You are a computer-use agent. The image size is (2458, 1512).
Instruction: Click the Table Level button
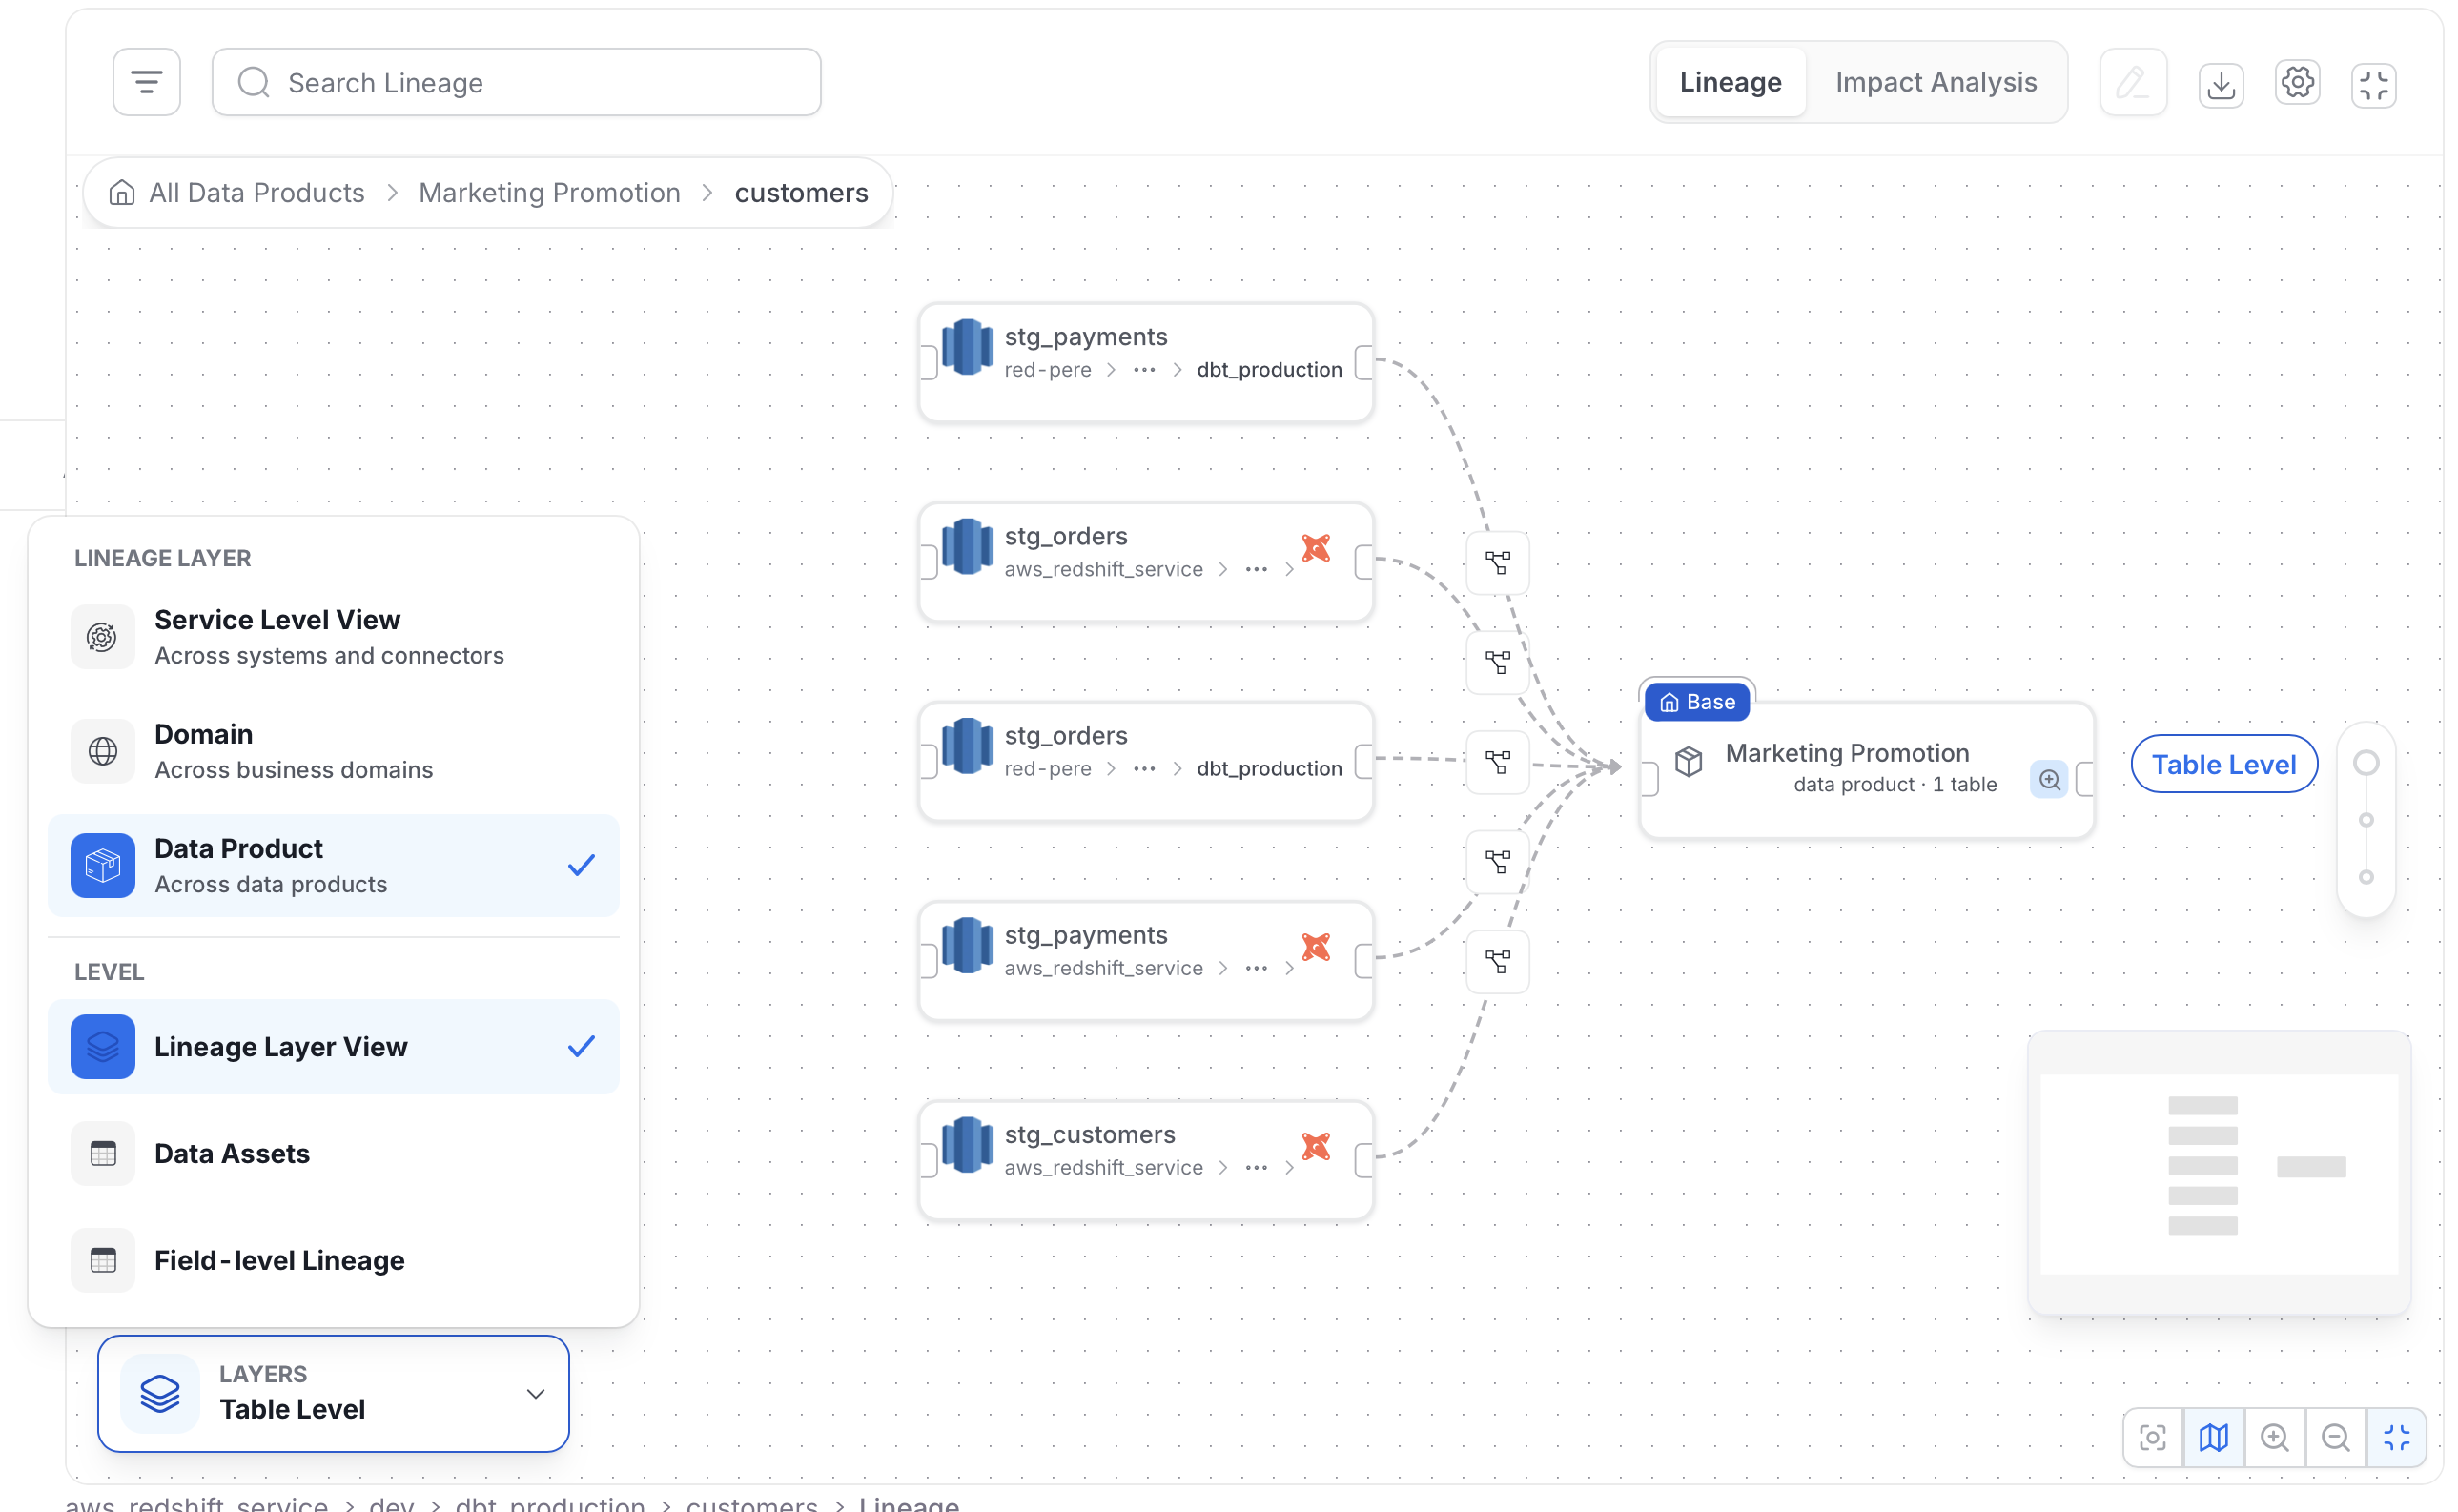[2223, 764]
